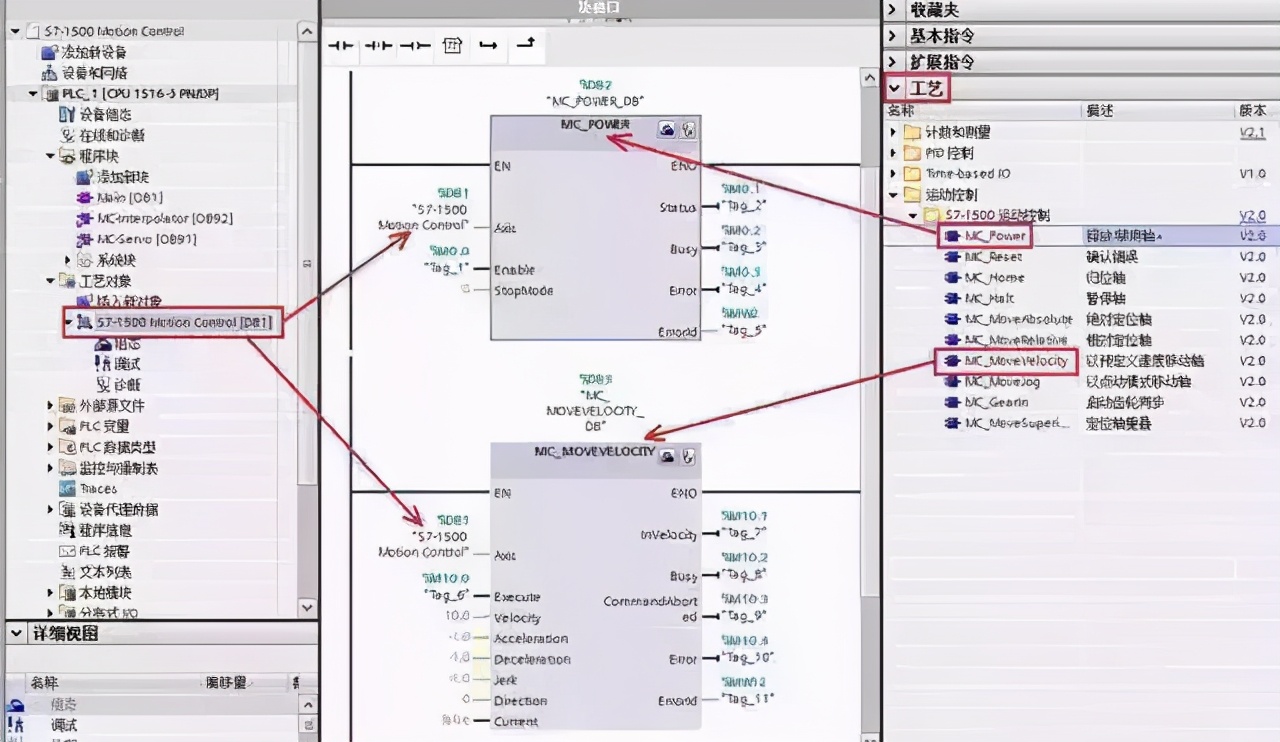Open diagnostics icon on the MC_MOVEVELOCITY block
Image resolution: width=1280 pixels, height=742 pixels.
click(x=688, y=456)
